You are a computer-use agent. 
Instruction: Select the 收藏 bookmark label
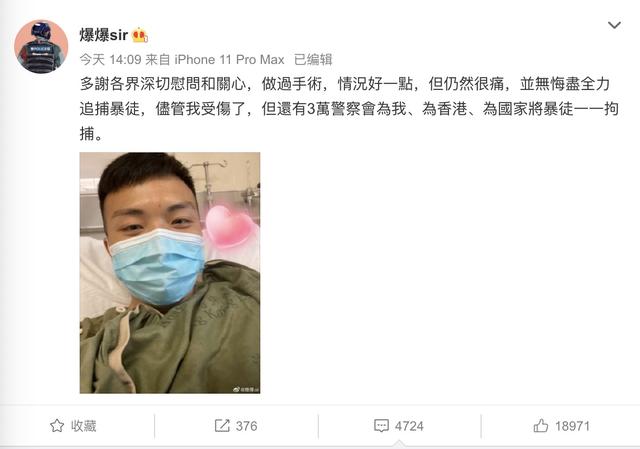pyautogui.click(x=84, y=426)
